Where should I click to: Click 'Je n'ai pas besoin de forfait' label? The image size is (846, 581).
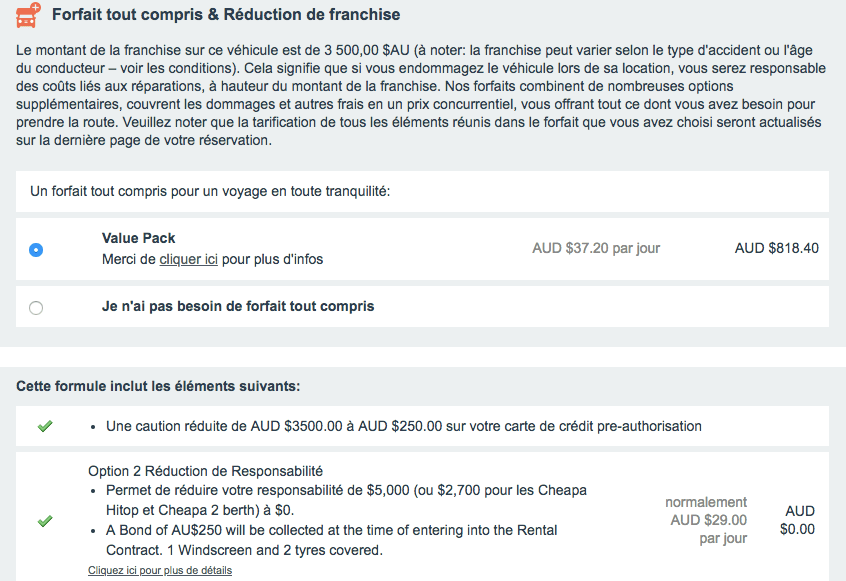click(x=238, y=306)
